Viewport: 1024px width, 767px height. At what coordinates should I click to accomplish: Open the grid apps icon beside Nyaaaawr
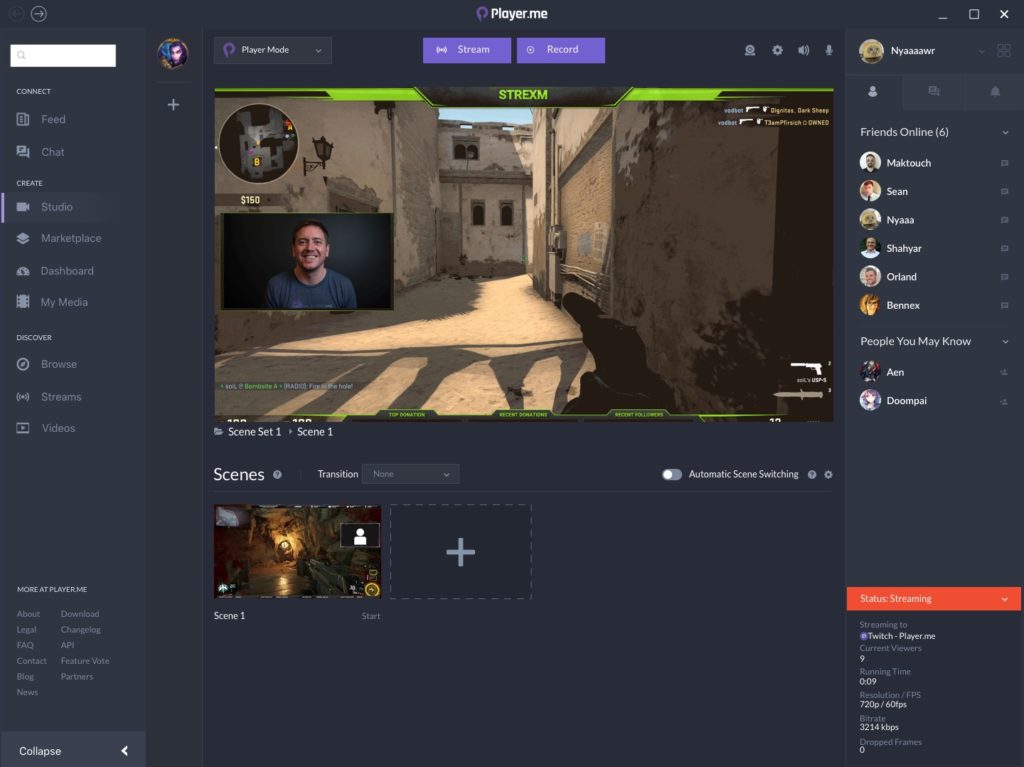[1004, 51]
